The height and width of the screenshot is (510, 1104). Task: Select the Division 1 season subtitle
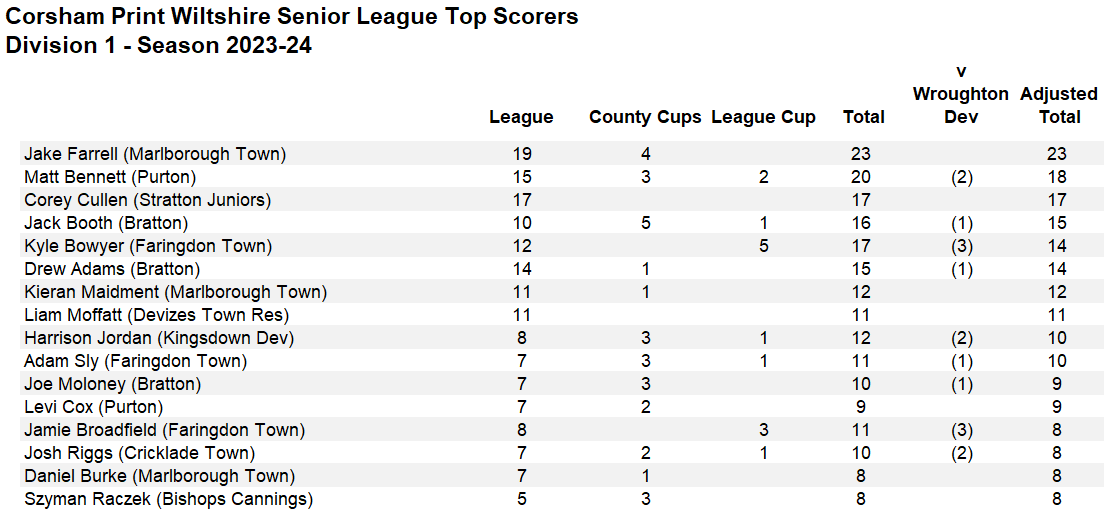[159, 45]
